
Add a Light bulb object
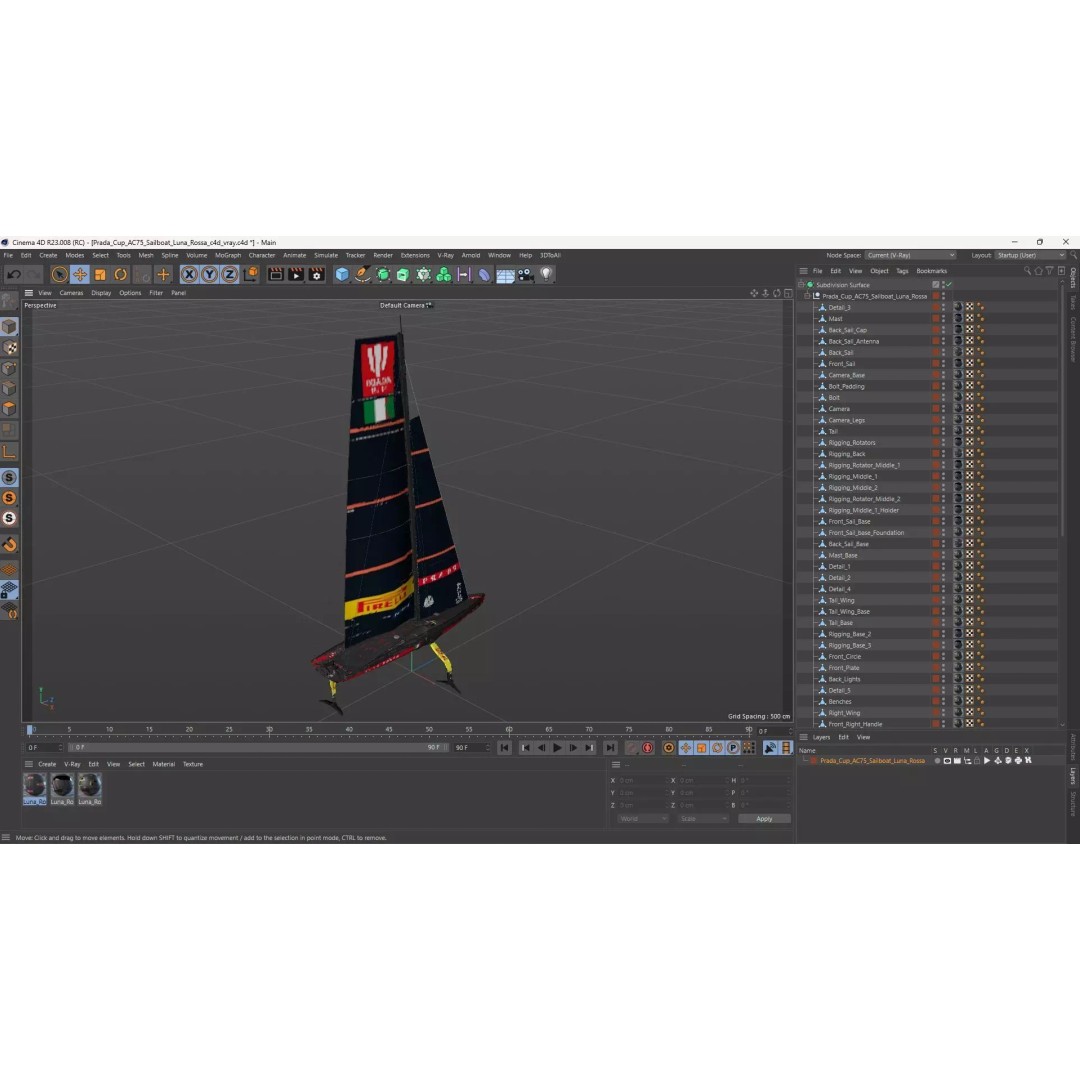pos(546,275)
